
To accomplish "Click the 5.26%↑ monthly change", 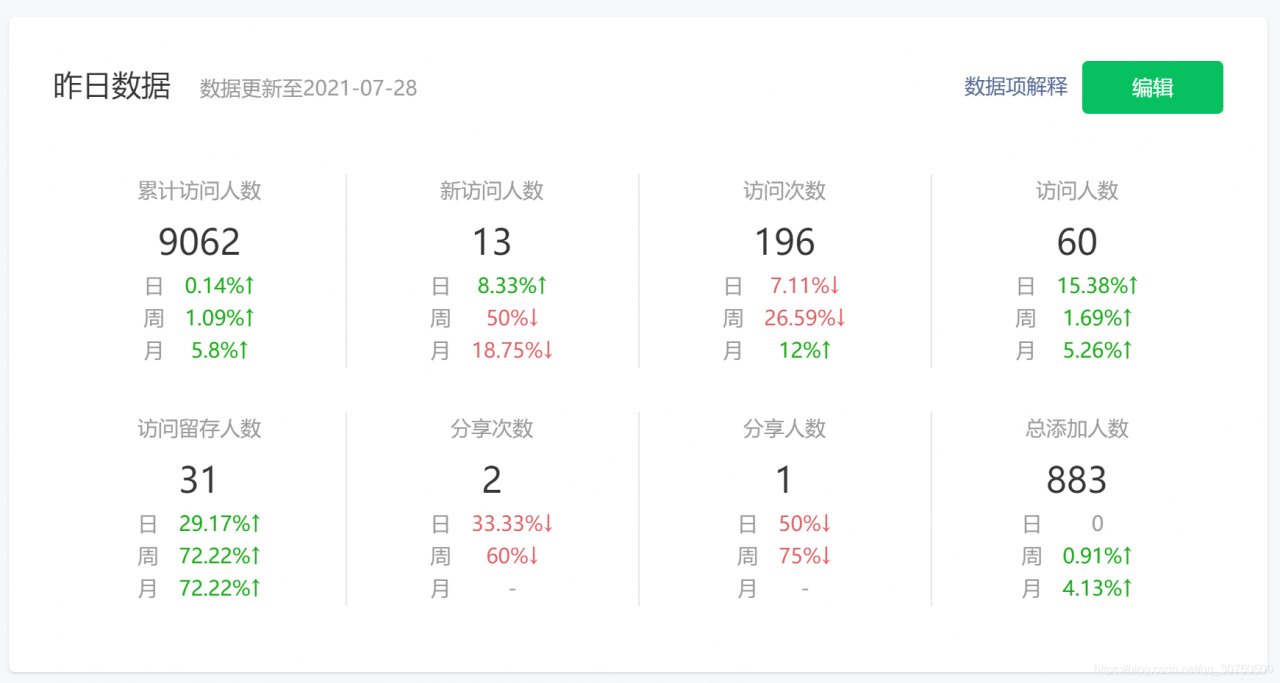I will 1098,351.
